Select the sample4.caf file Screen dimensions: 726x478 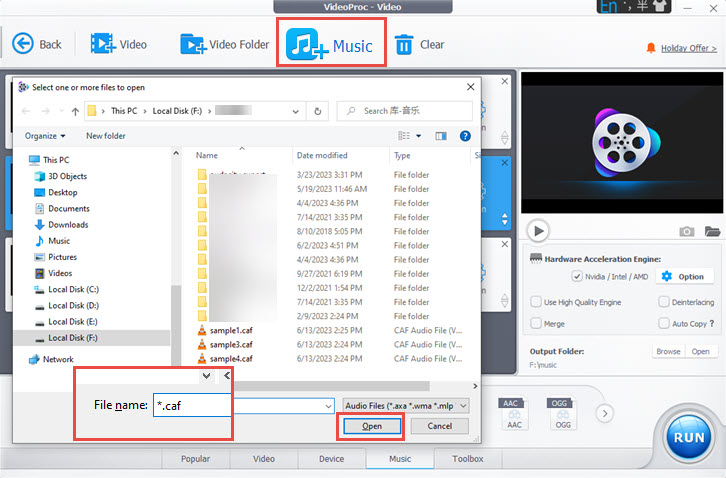pos(231,358)
